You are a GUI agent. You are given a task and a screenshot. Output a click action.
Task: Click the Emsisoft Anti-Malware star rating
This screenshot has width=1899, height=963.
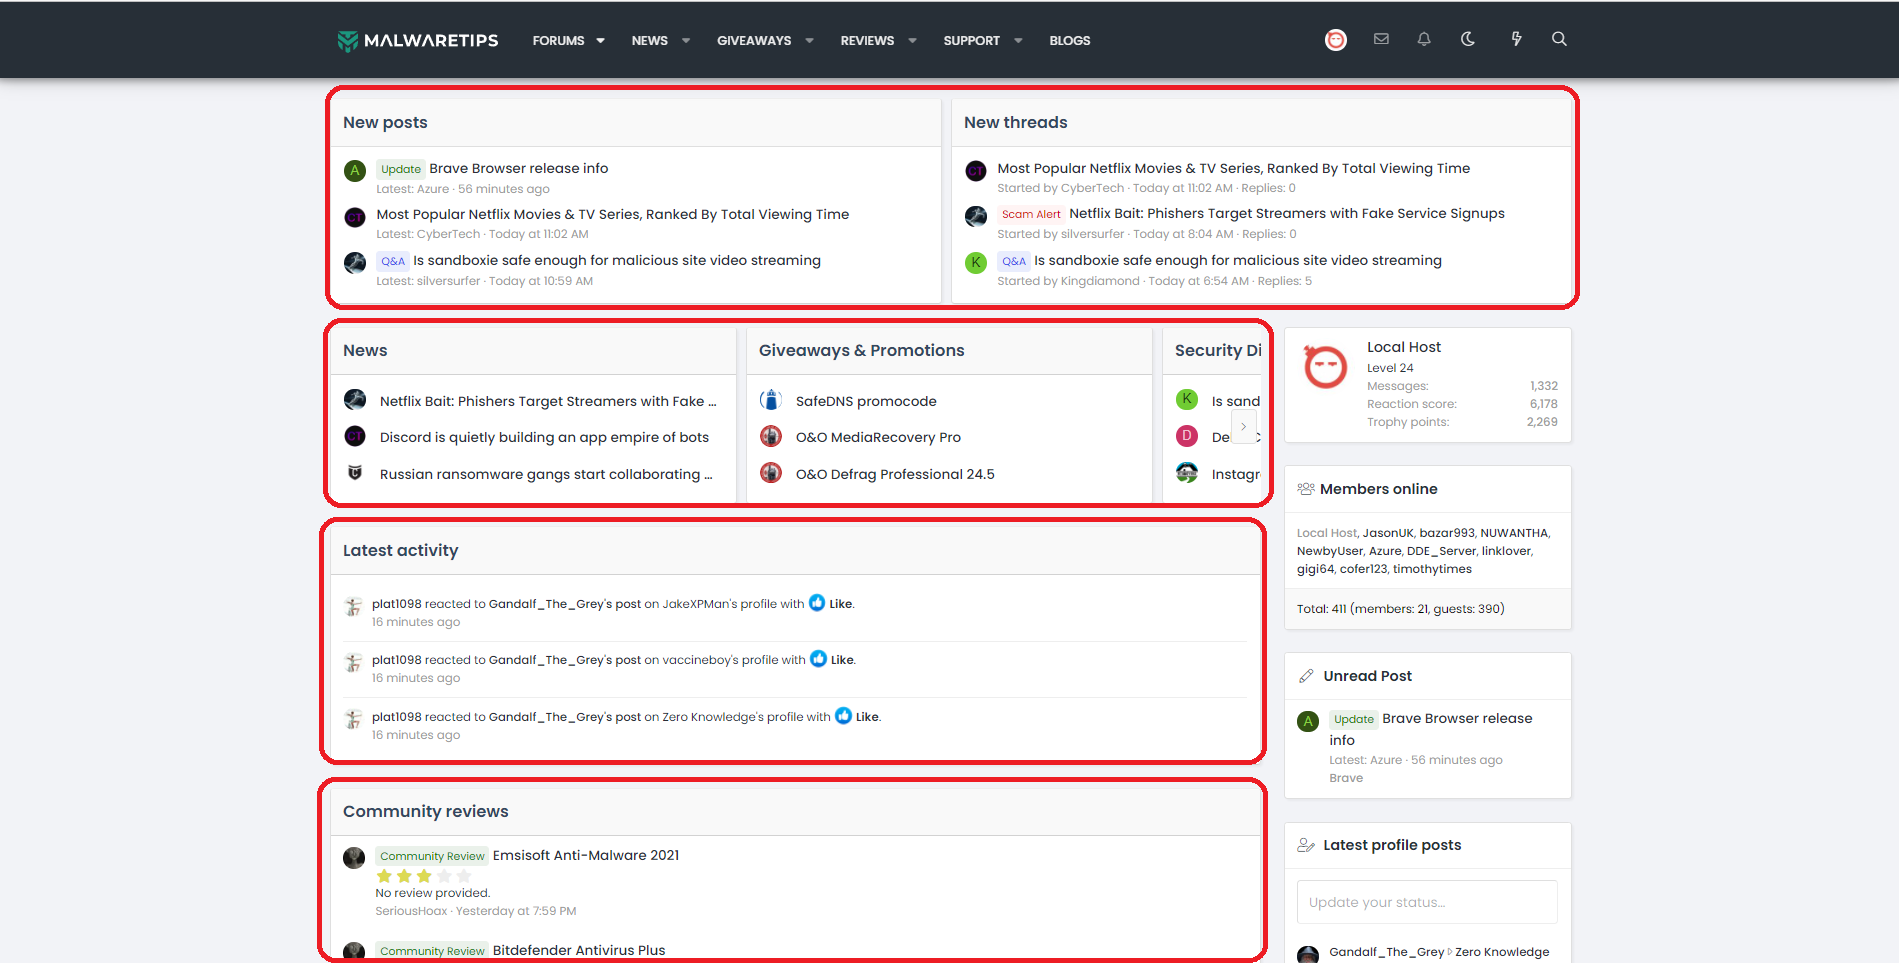(x=423, y=876)
